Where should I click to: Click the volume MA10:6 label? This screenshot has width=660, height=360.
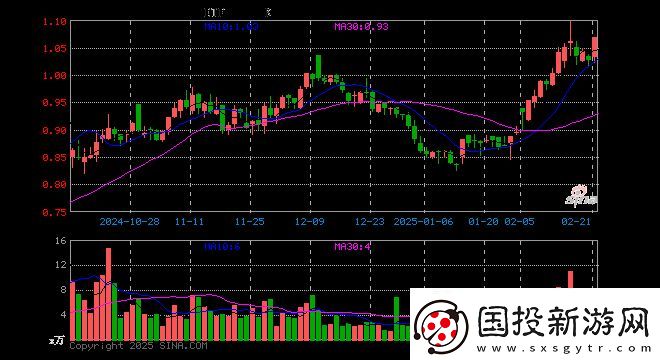(x=222, y=246)
